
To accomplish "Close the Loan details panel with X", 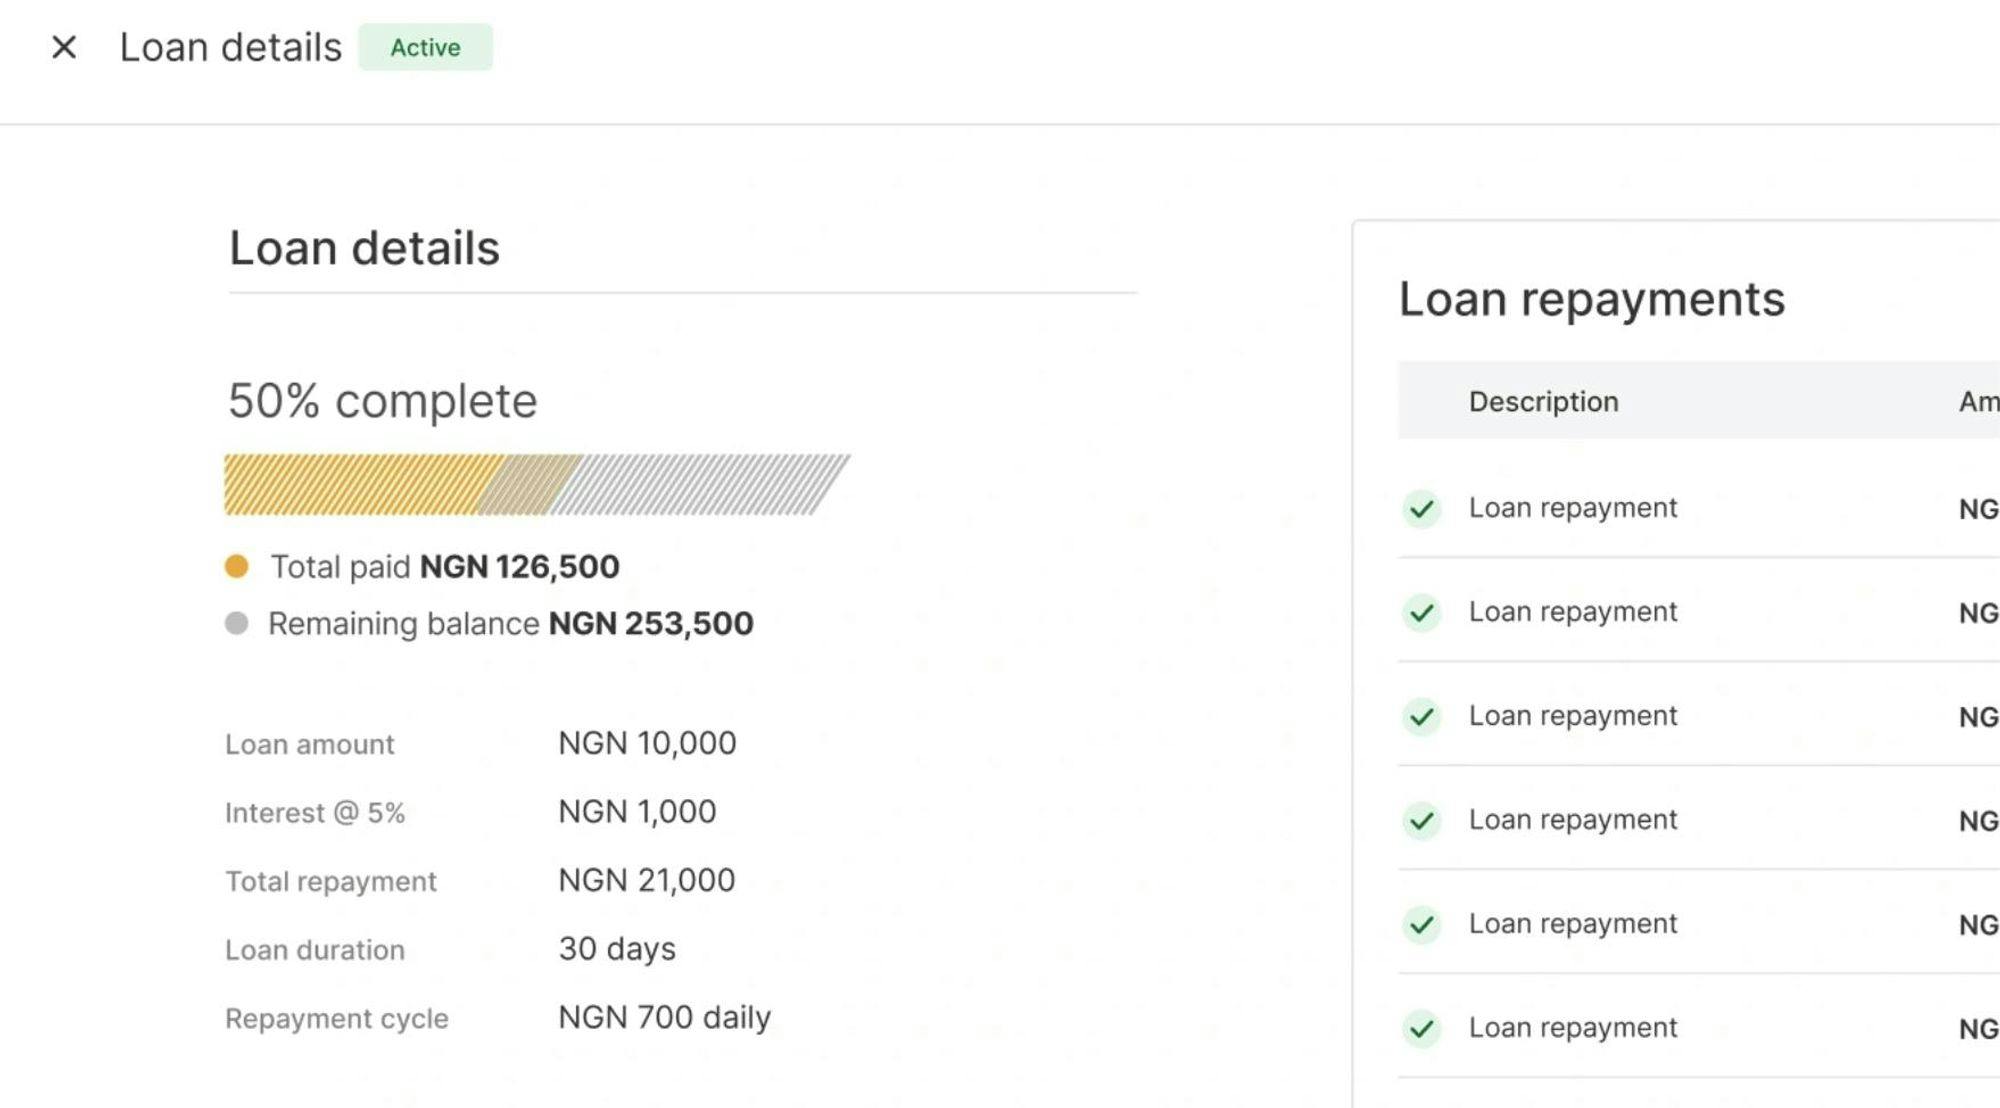I will pyautogui.click(x=64, y=47).
